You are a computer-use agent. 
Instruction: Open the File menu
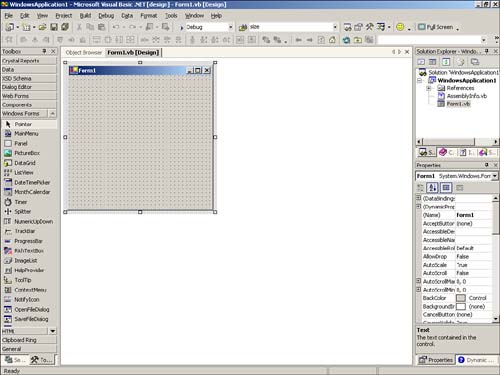tap(9, 16)
